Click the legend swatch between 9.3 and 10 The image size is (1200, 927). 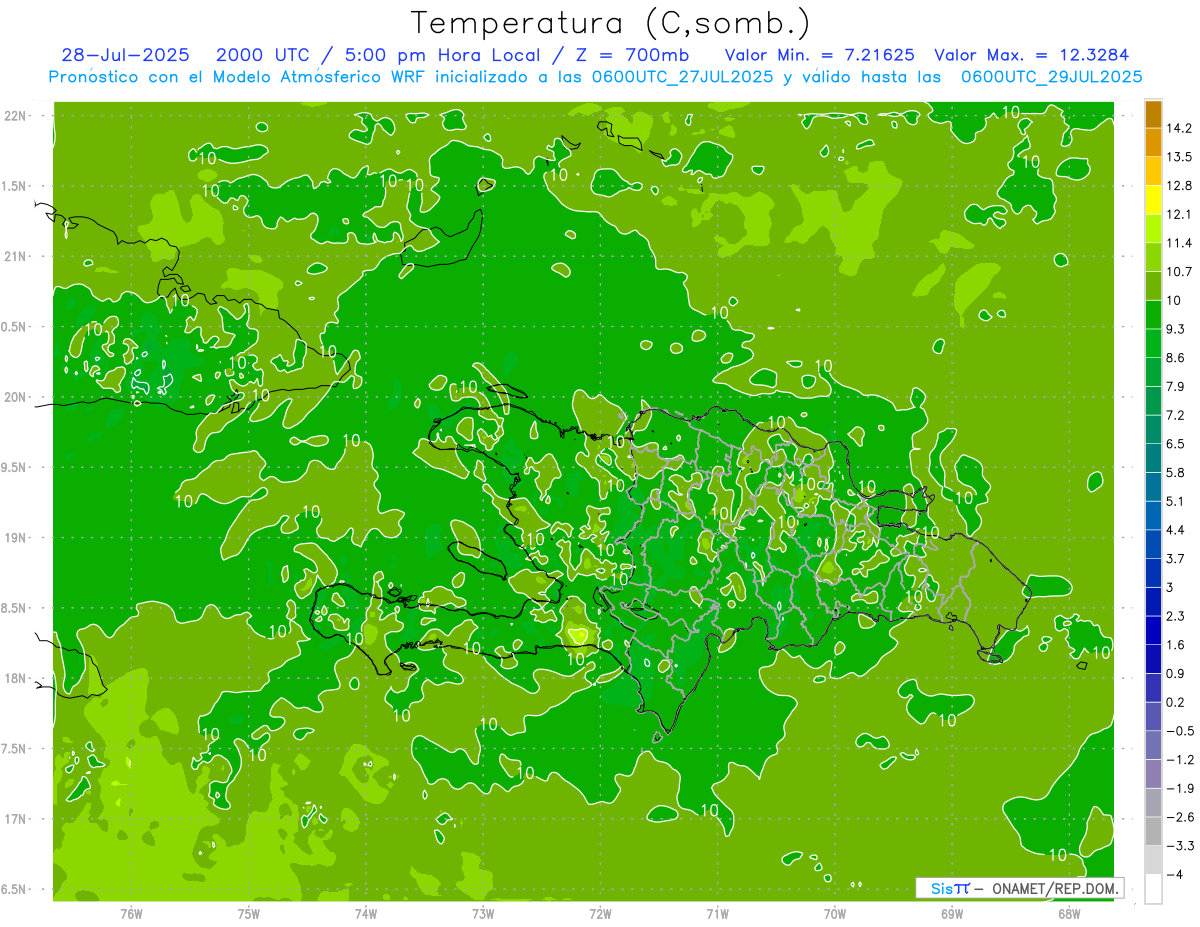1153,315
